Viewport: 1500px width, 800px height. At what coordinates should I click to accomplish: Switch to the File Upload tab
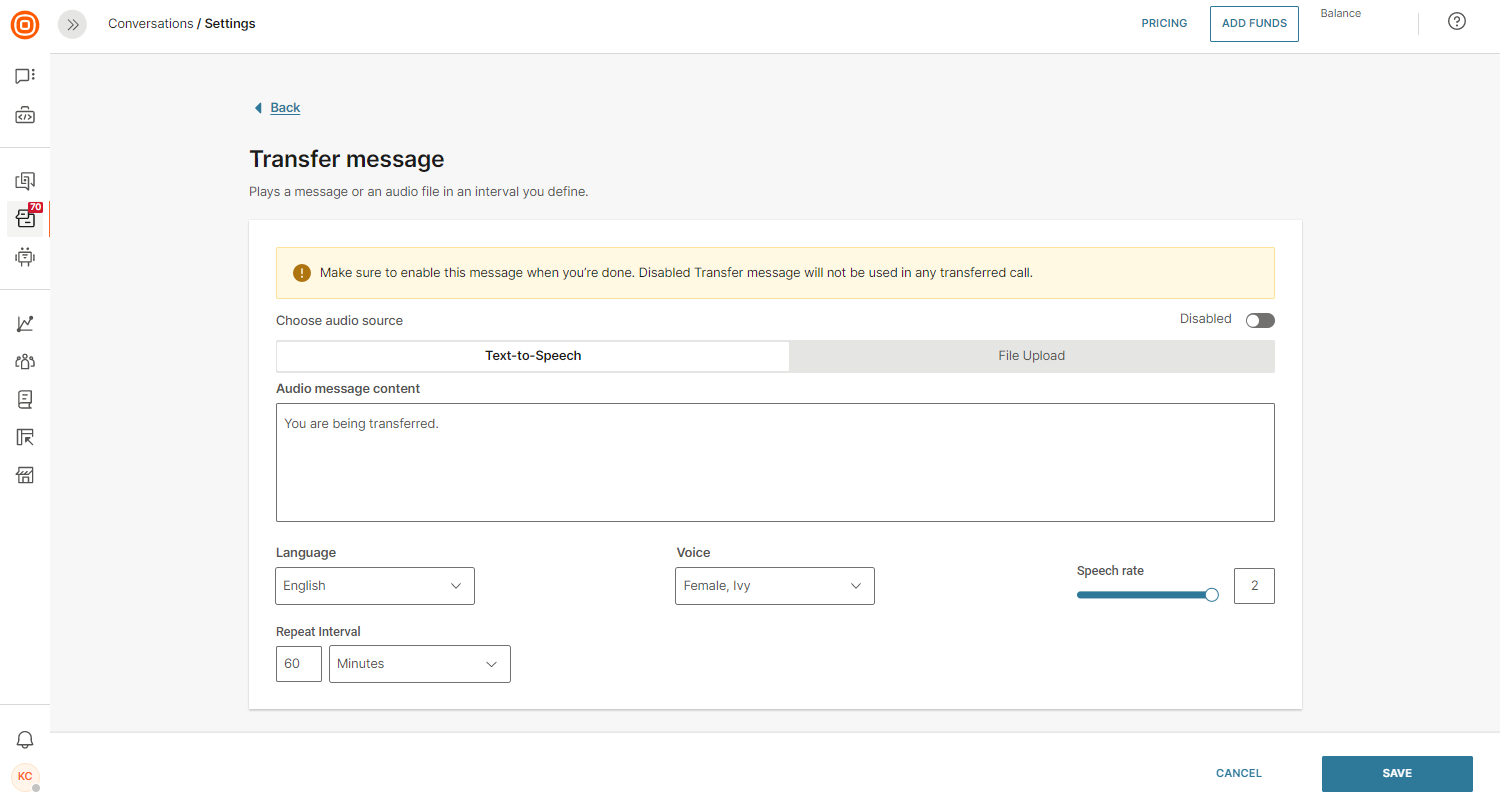[x=1031, y=356]
